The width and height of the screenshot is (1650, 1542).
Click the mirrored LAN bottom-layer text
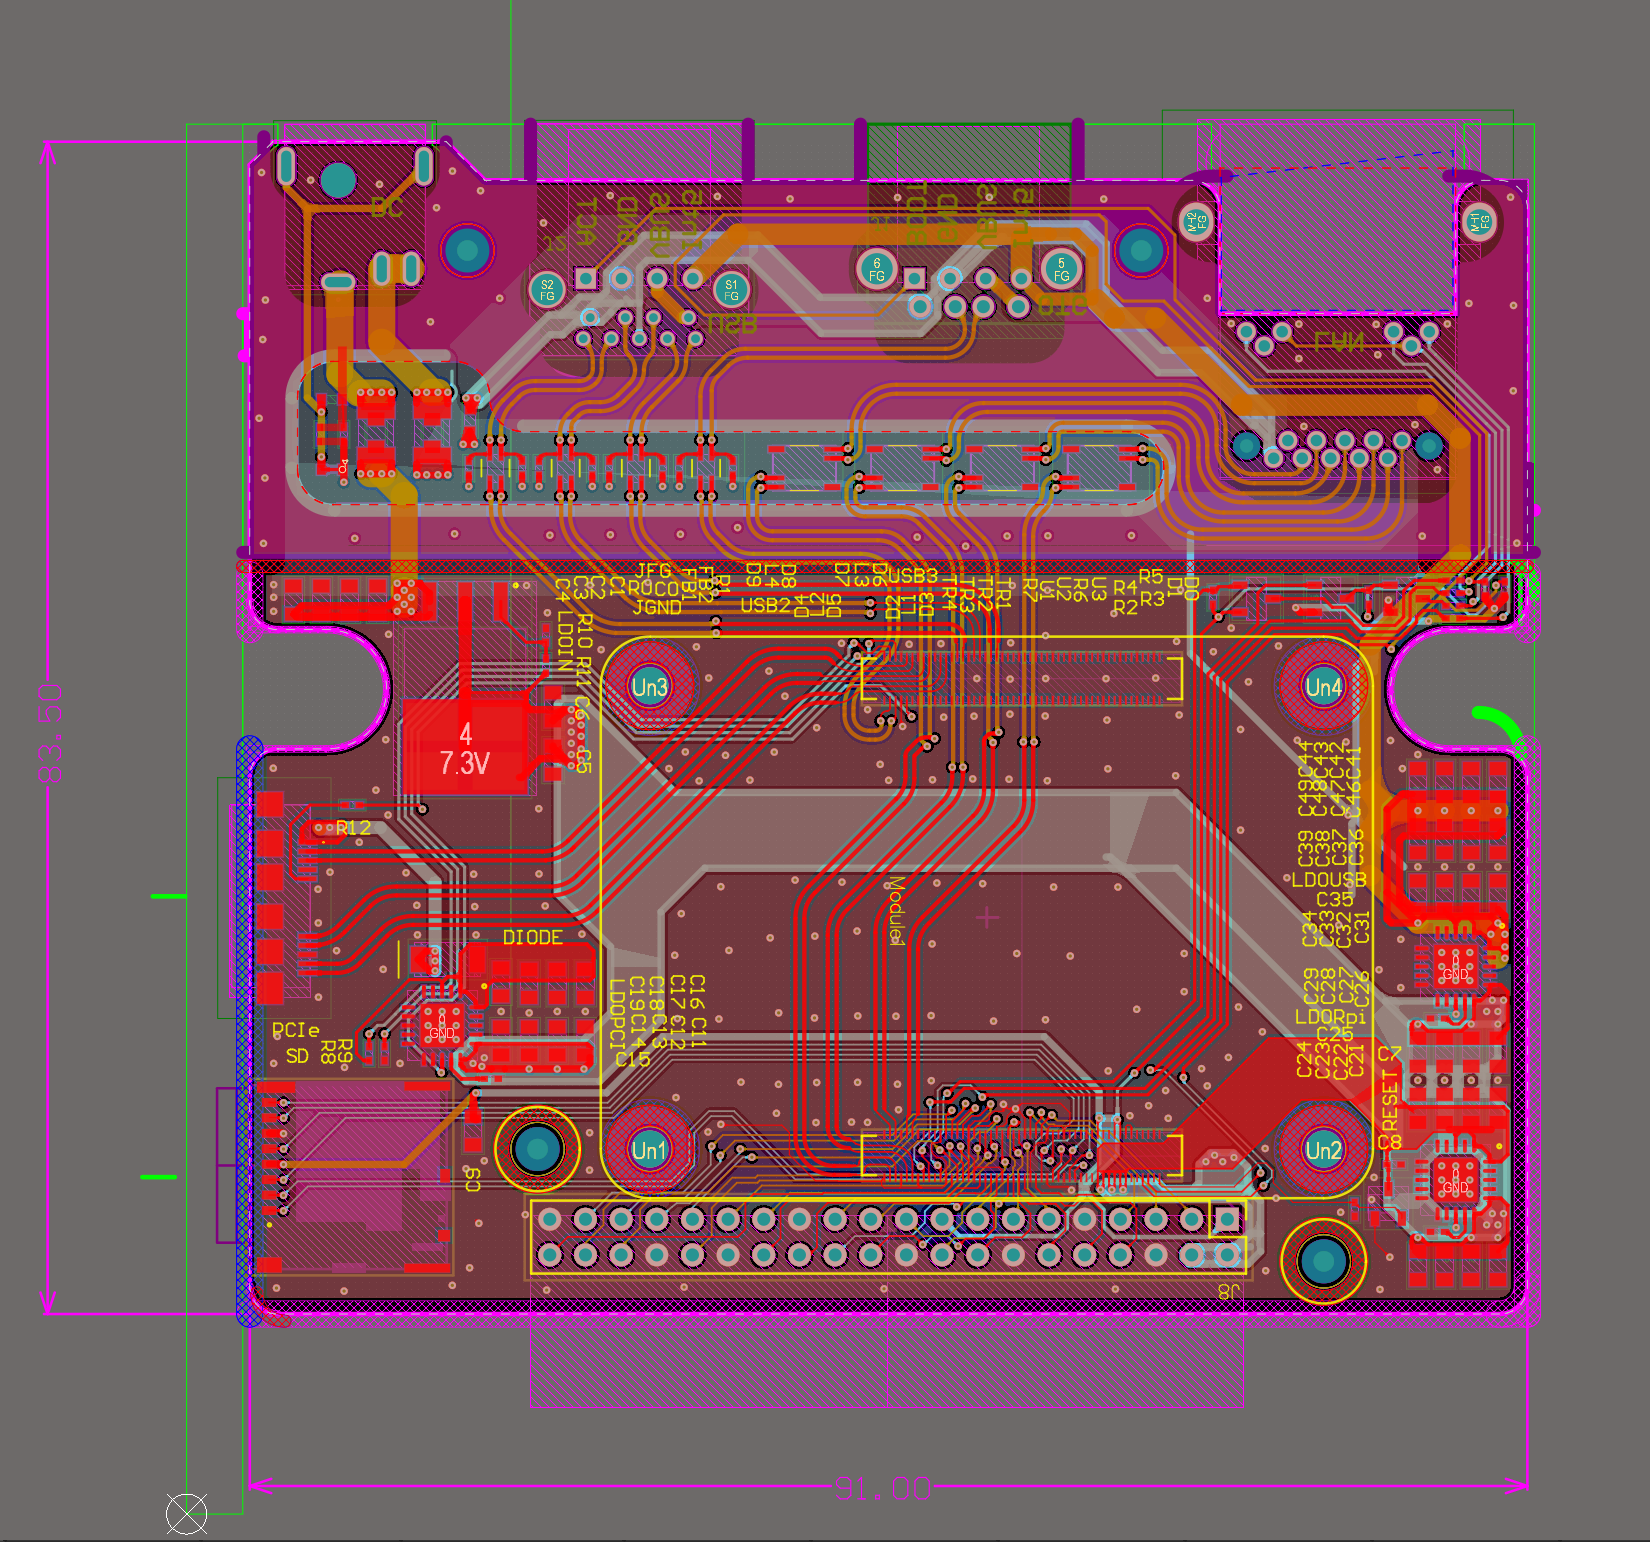pyautogui.click(x=1339, y=342)
